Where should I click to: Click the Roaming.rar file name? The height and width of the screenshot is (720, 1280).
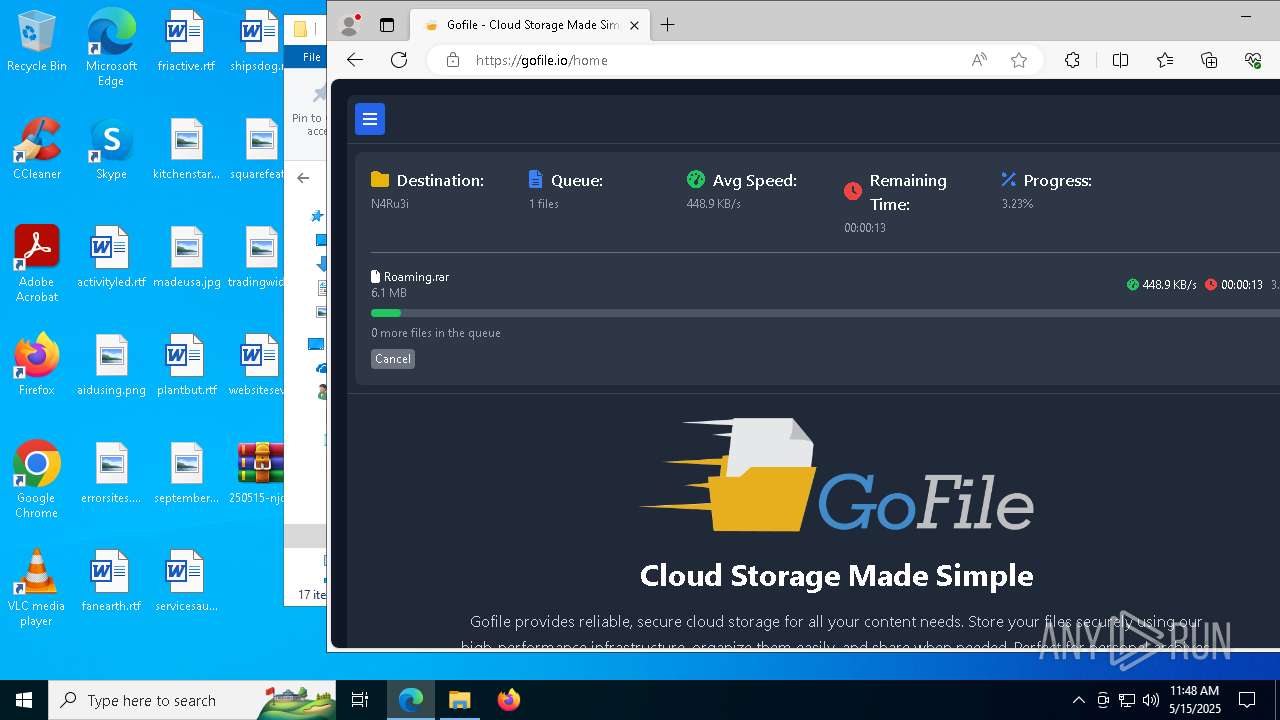point(416,277)
